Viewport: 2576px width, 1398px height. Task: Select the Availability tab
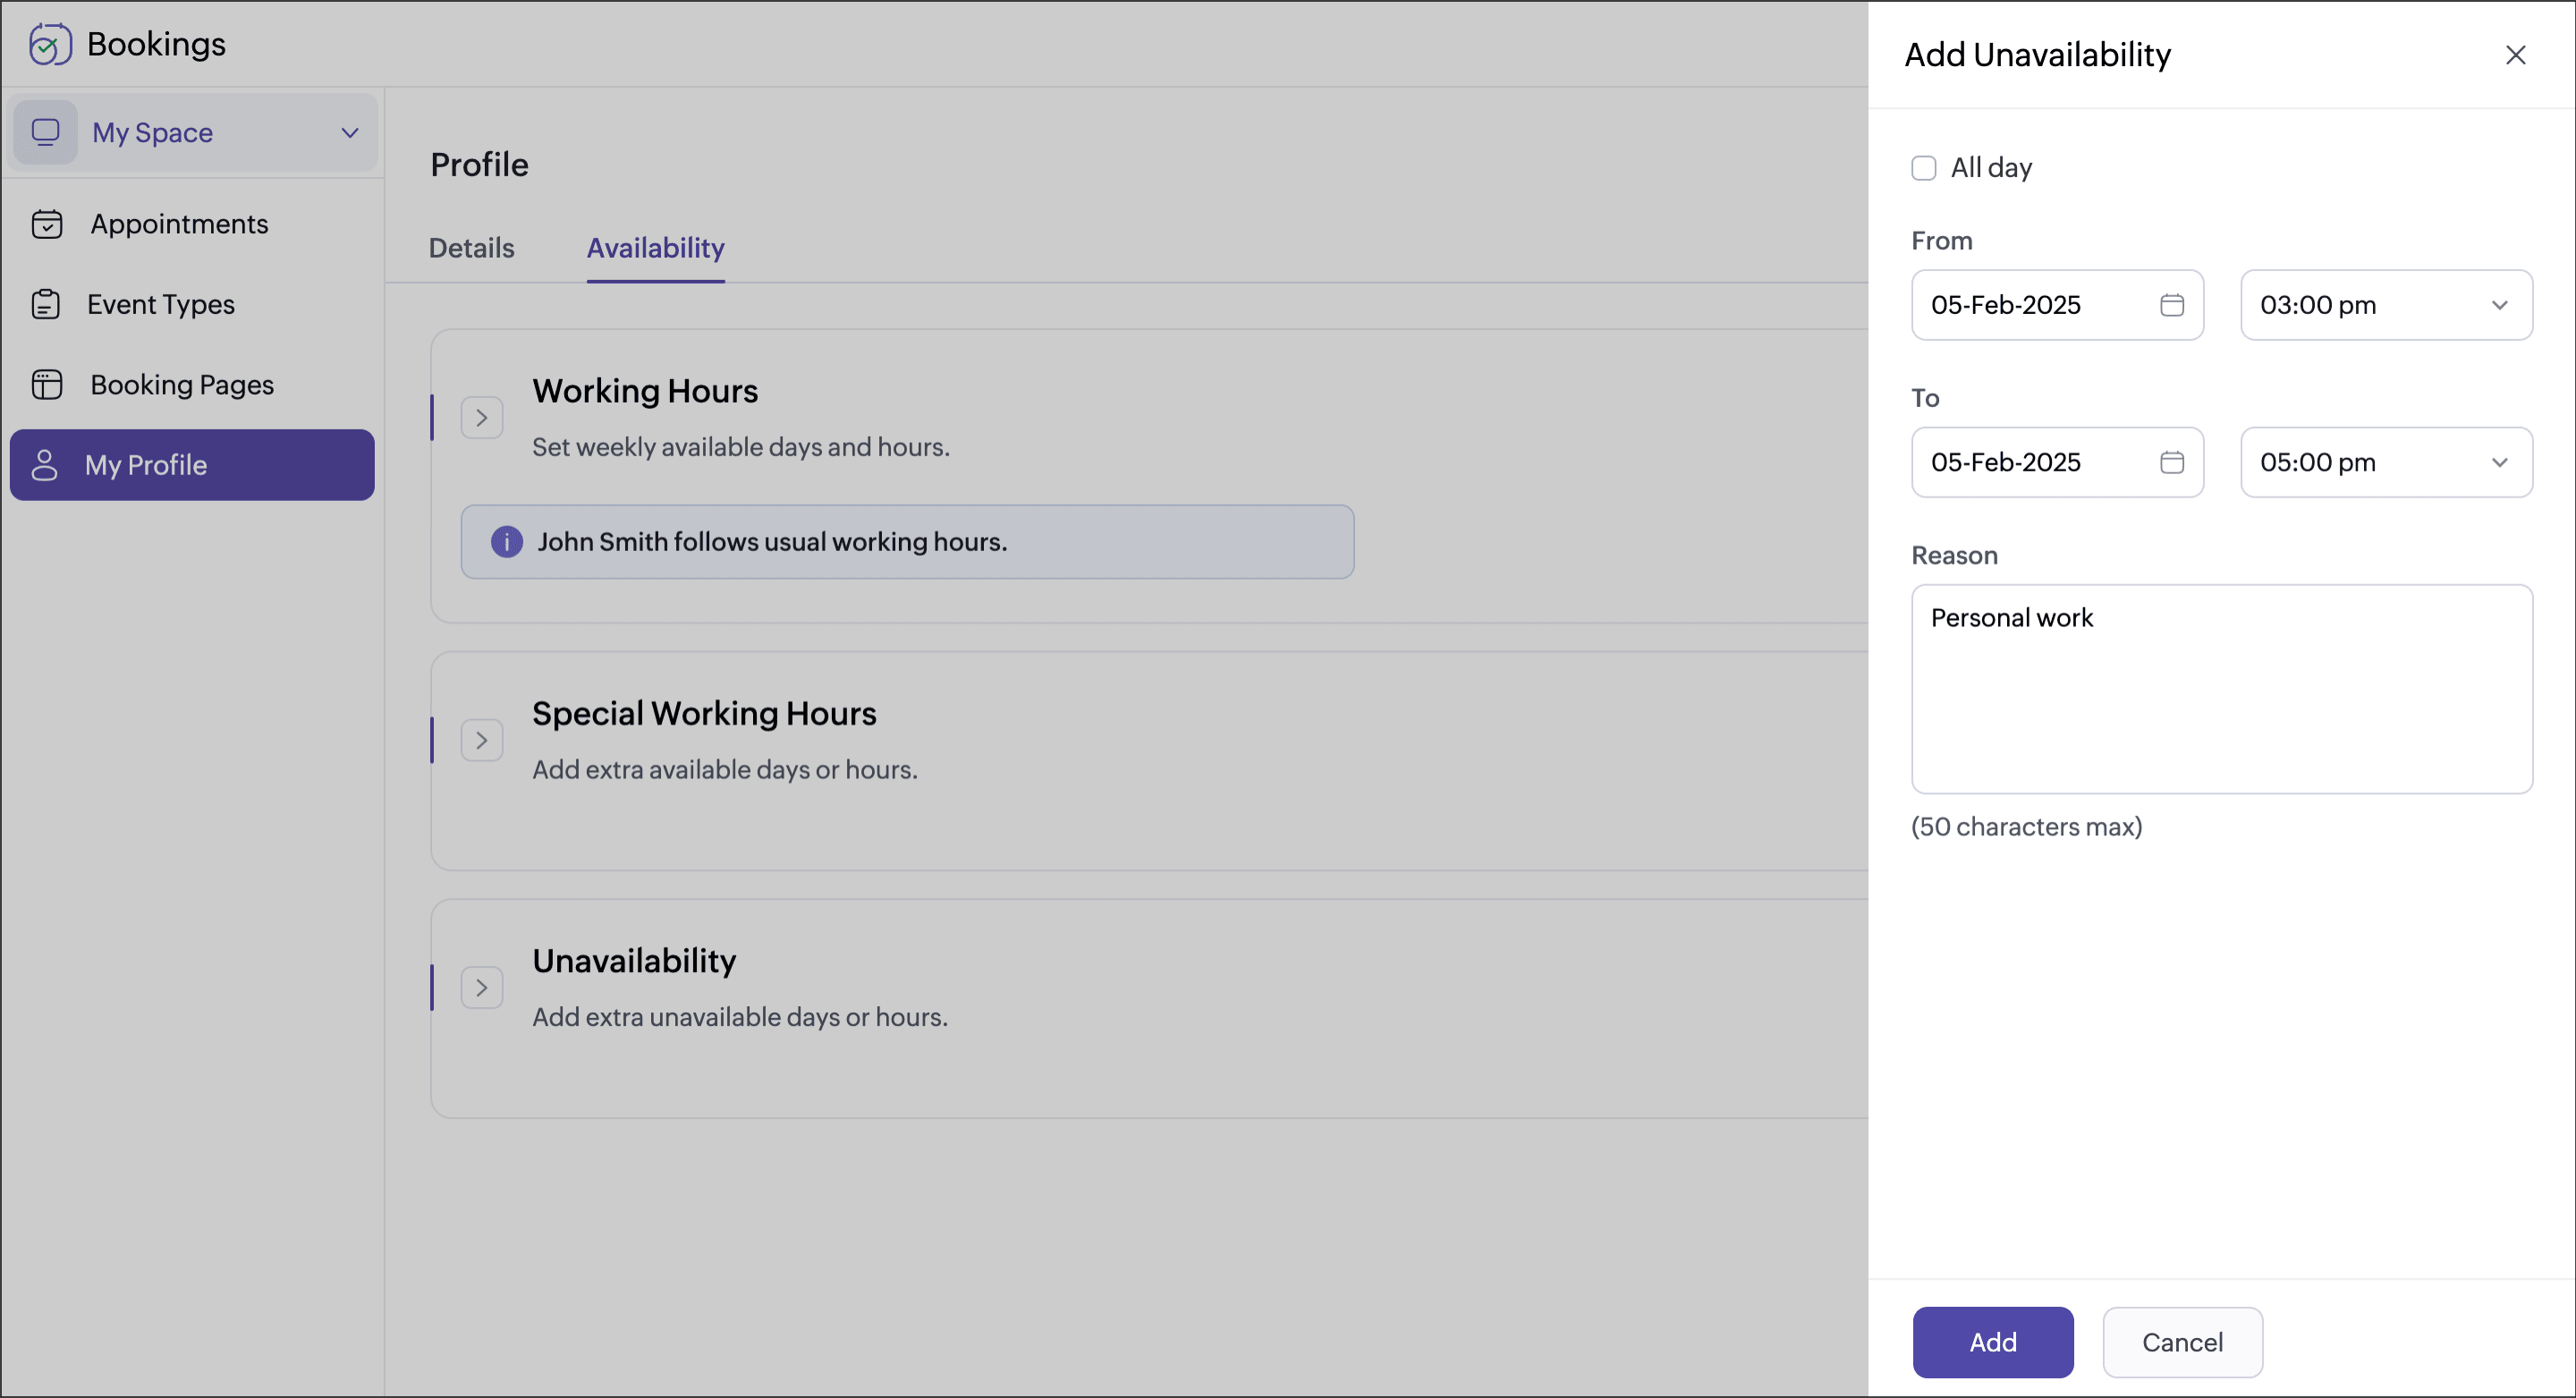(656, 248)
